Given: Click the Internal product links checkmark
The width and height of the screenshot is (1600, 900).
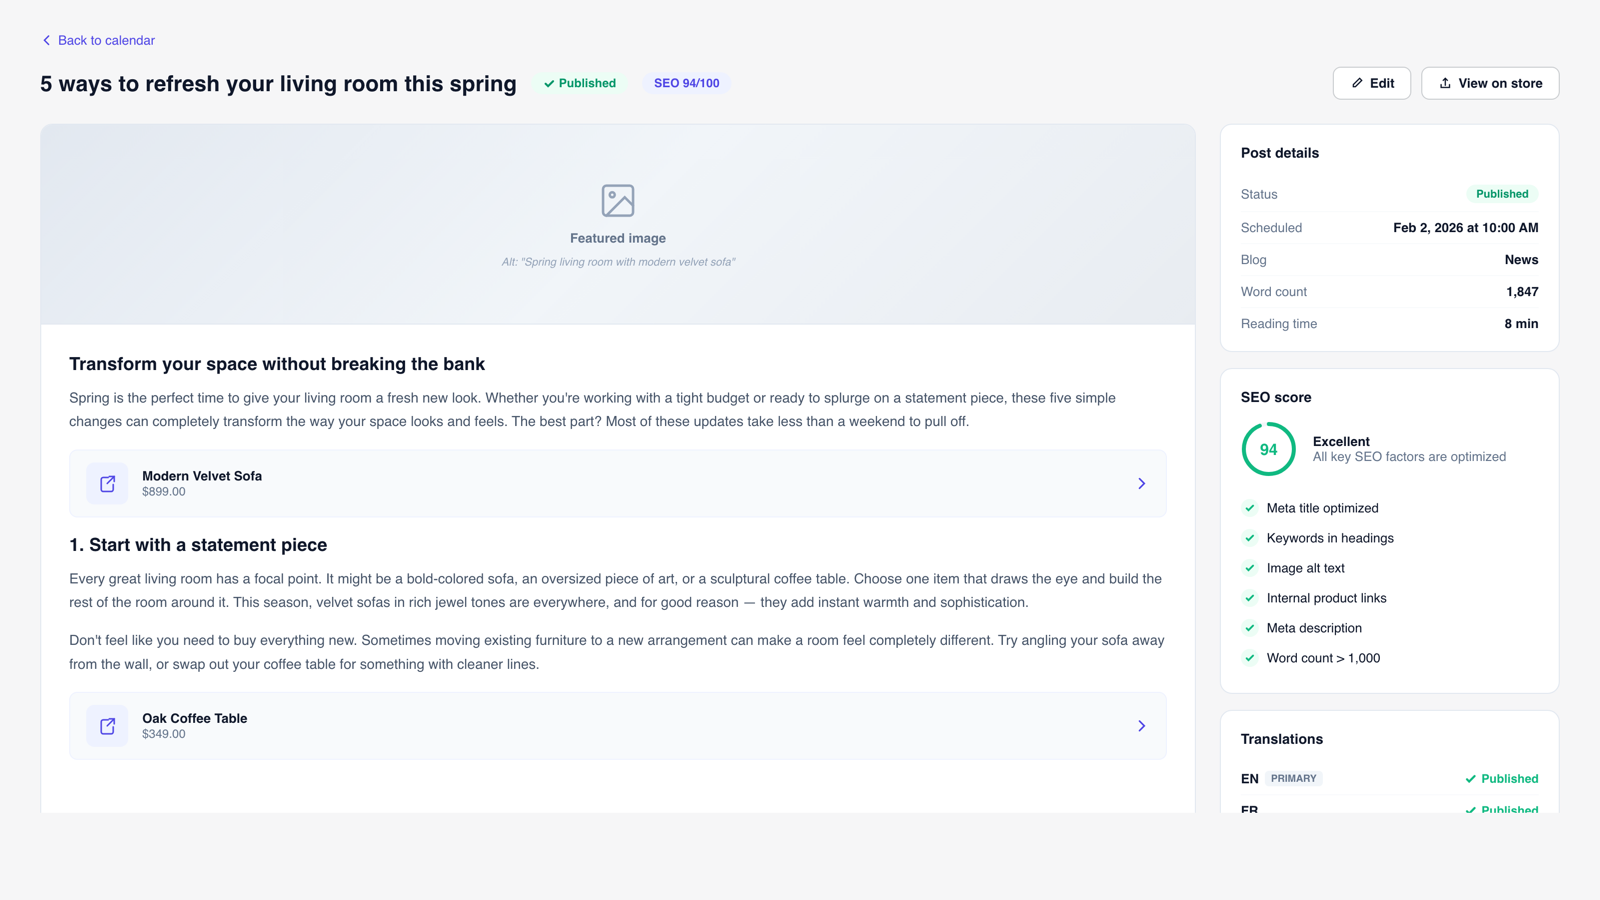Looking at the screenshot, I should pos(1250,598).
